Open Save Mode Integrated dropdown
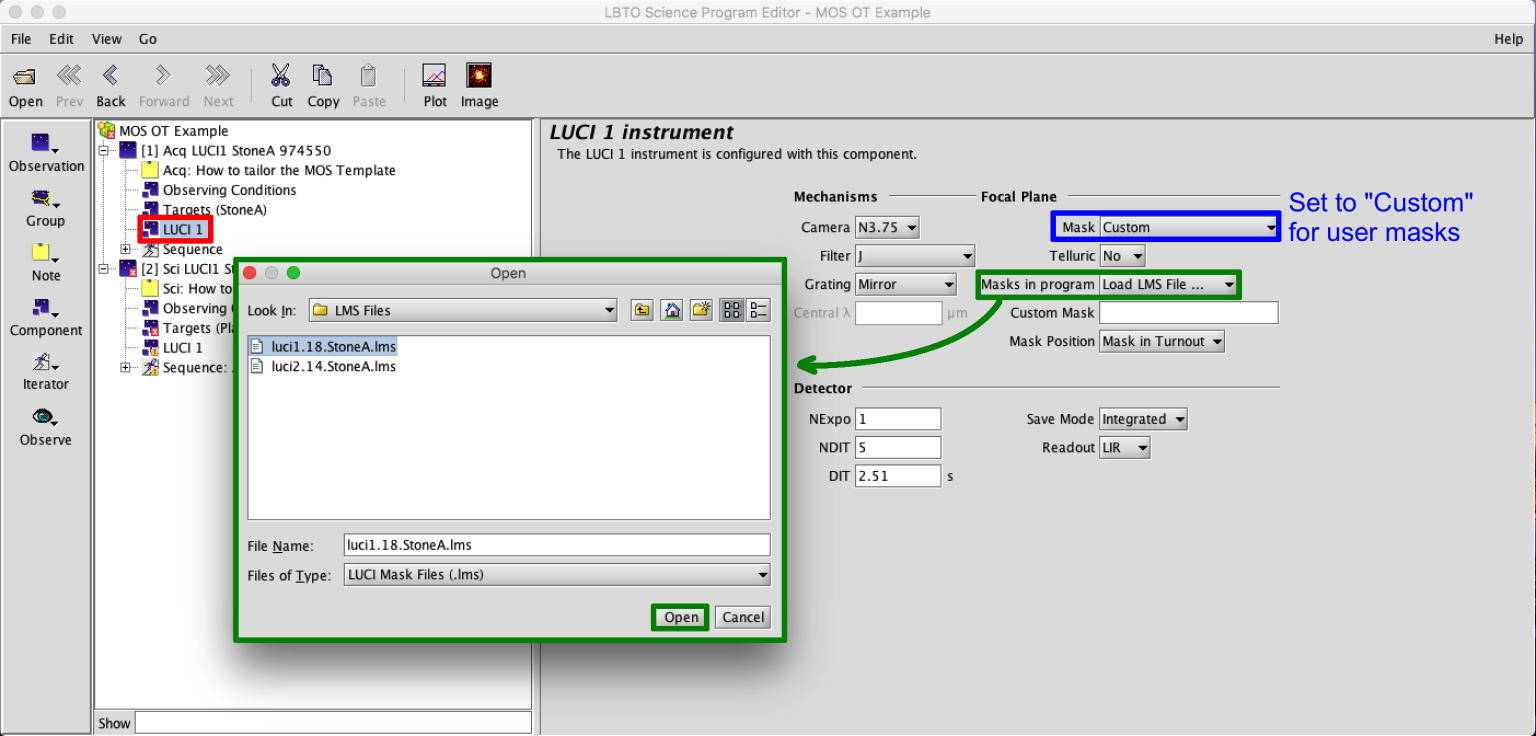1536x736 pixels. pyautogui.click(x=1143, y=419)
